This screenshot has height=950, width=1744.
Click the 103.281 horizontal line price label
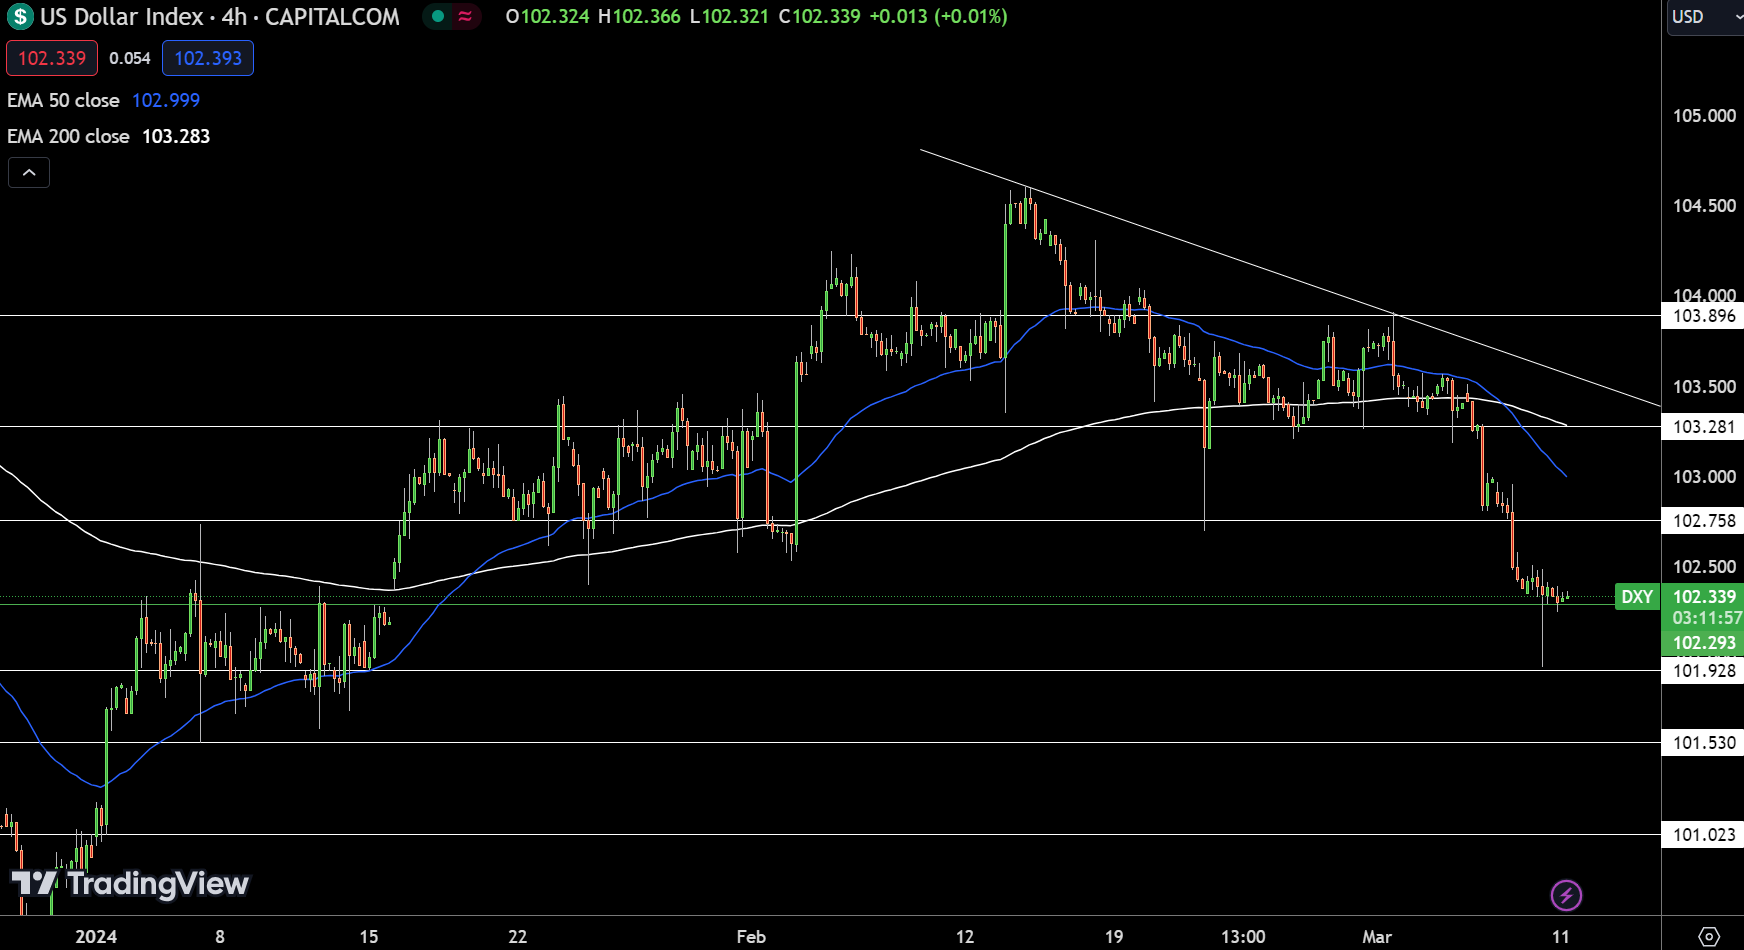[1703, 427]
